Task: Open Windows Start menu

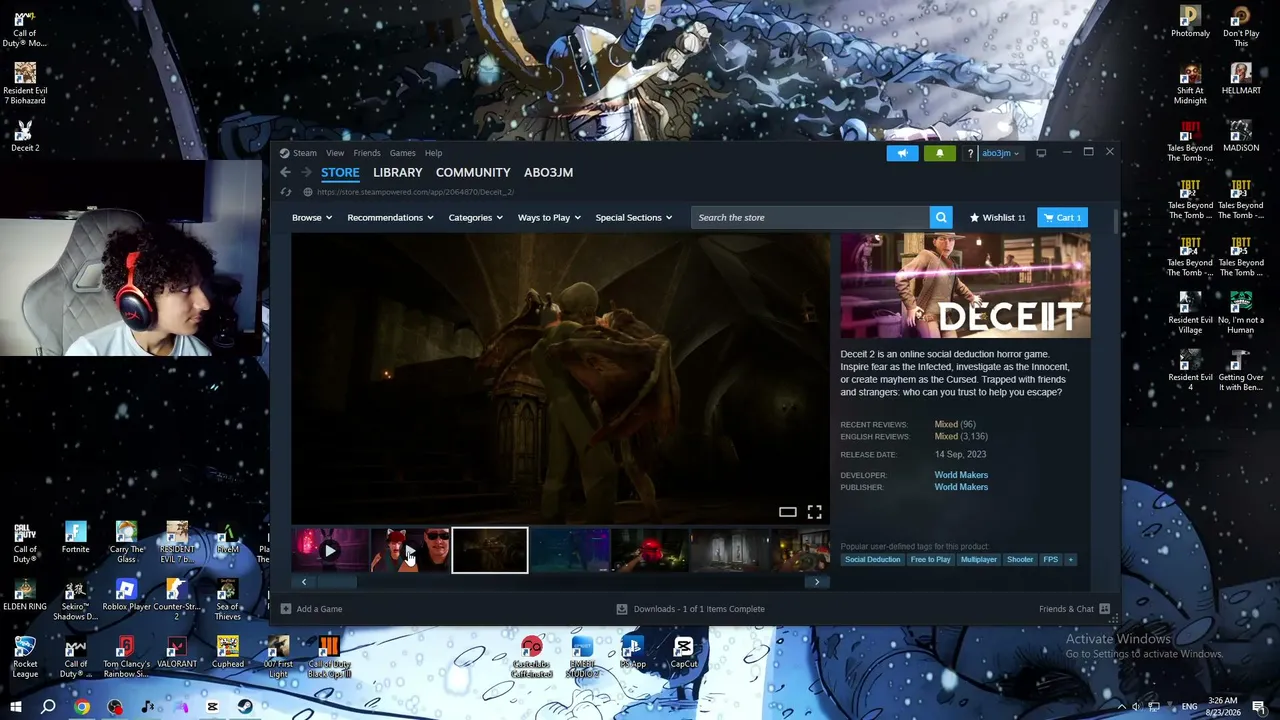Action: coord(16,707)
